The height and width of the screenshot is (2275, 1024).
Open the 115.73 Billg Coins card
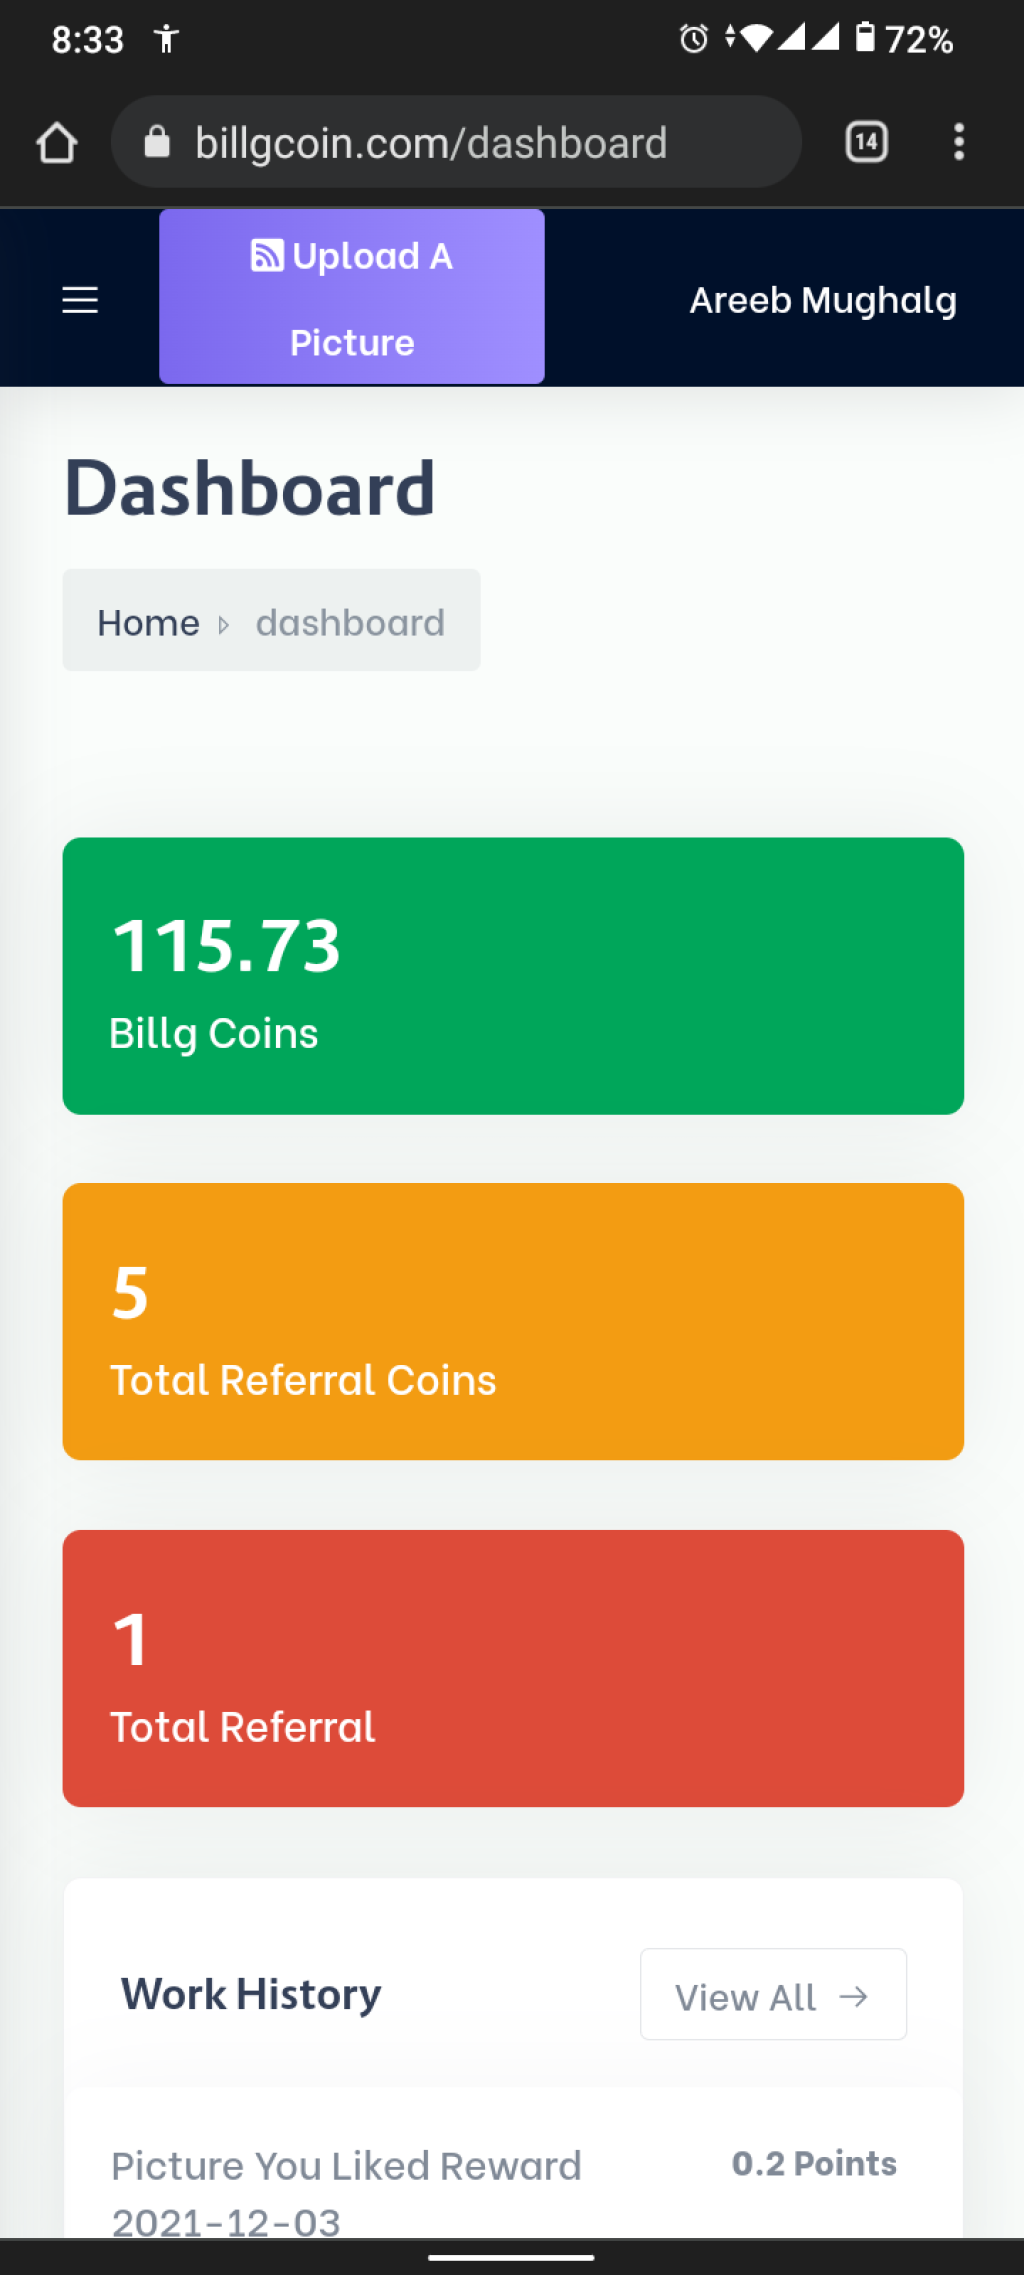tap(513, 976)
